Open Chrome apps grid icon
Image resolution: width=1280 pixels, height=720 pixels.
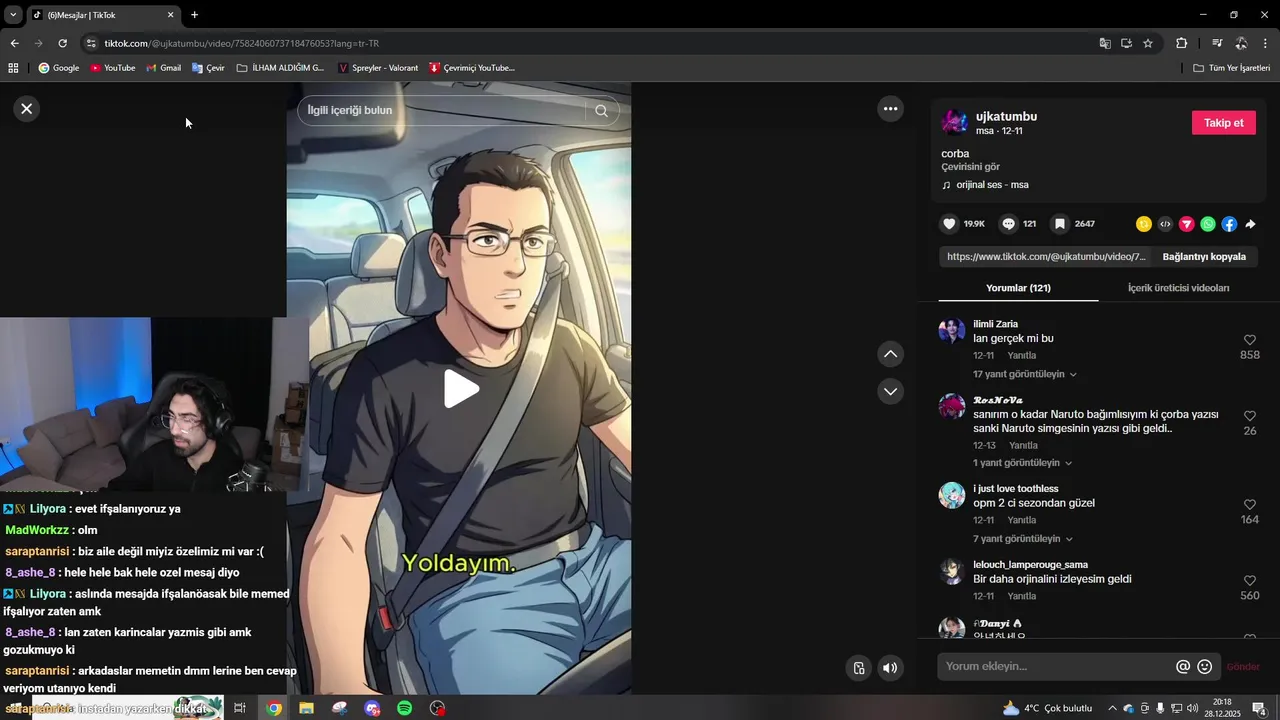pos(13,68)
